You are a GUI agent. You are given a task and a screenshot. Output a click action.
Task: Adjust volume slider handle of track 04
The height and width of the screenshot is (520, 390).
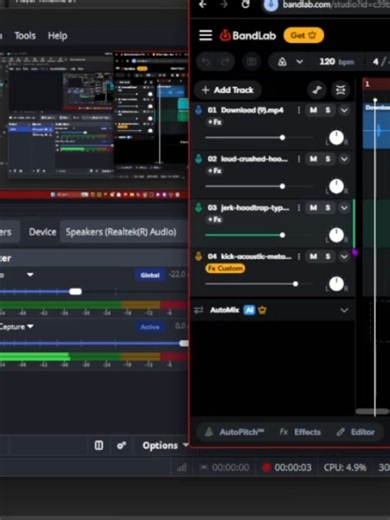tap(295, 284)
